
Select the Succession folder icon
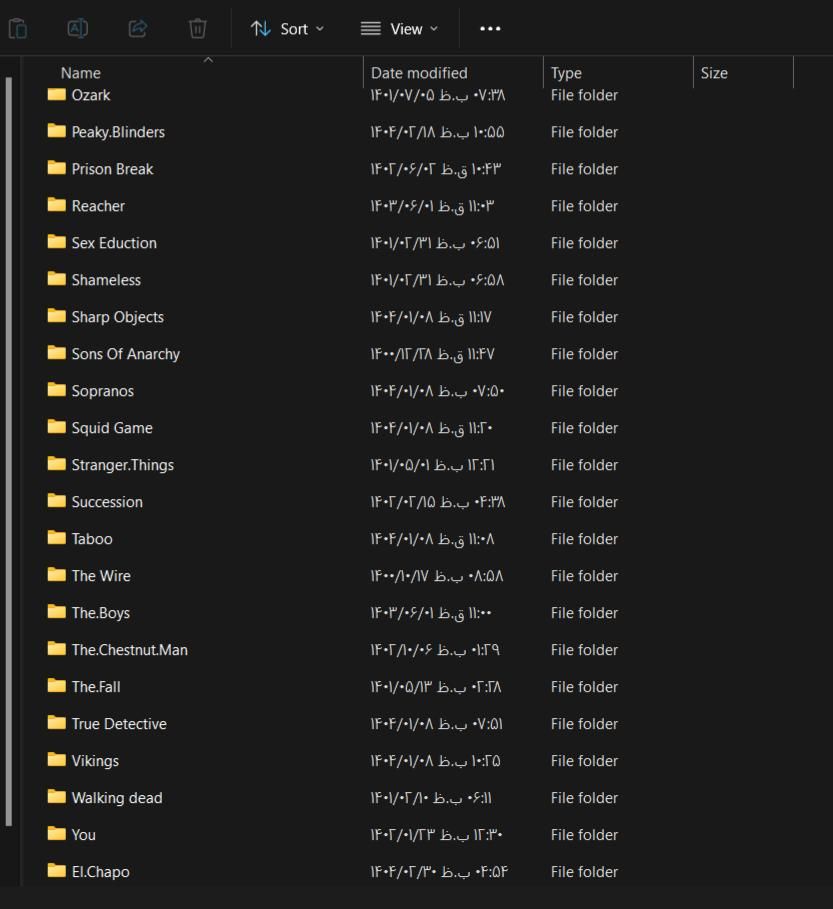[x=56, y=501]
